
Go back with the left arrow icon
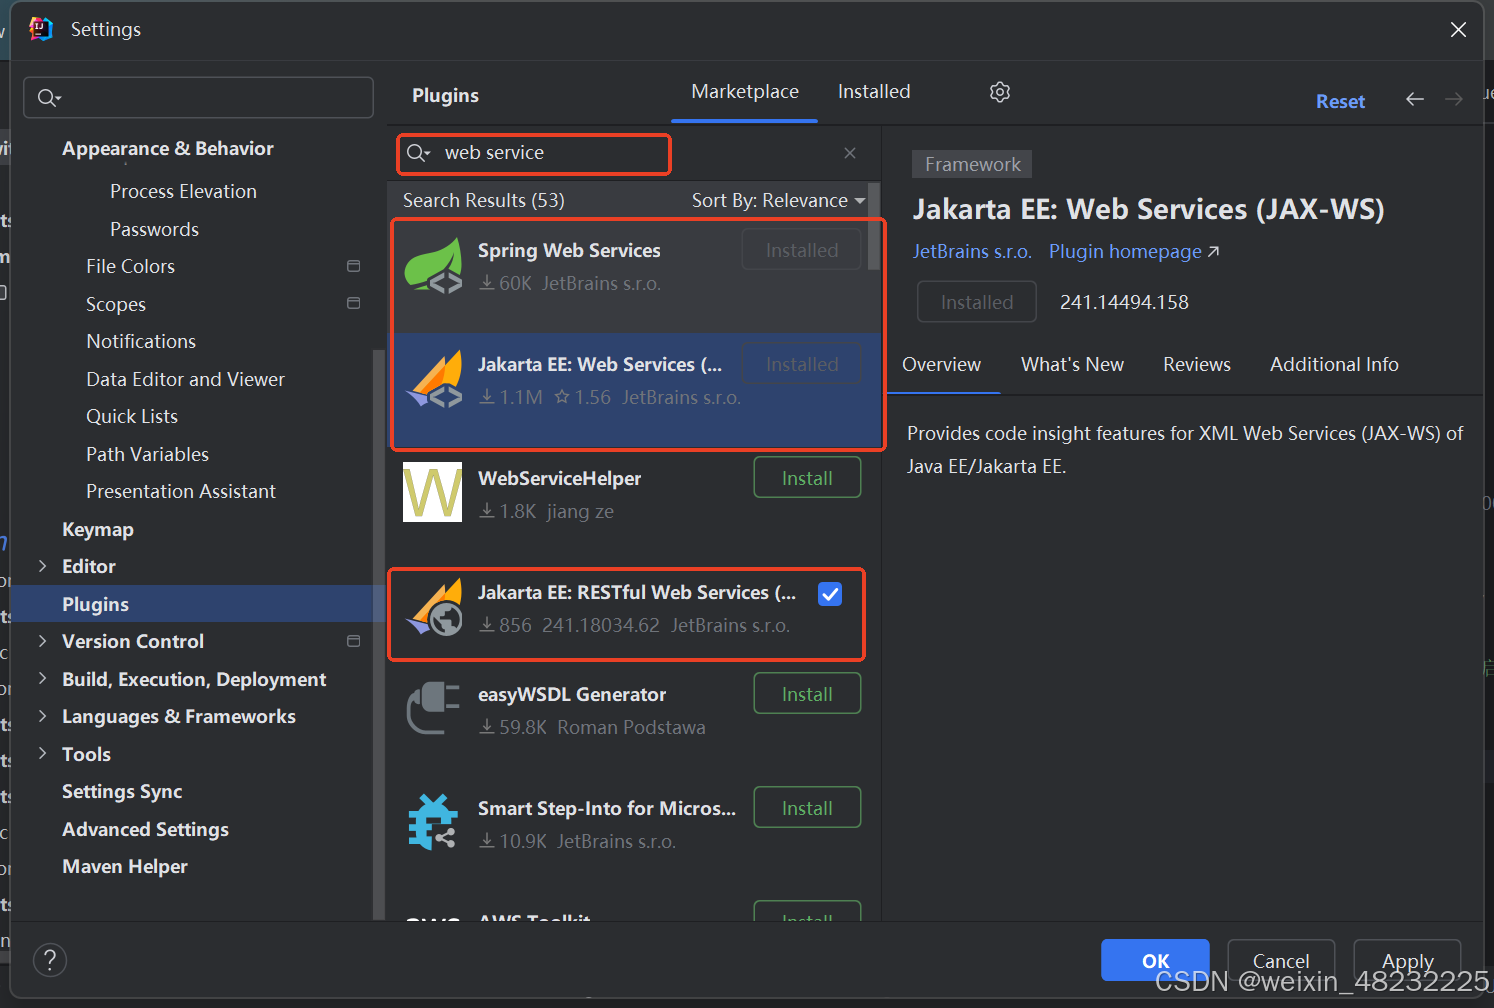pyautogui.click(x=1414, y=99)
